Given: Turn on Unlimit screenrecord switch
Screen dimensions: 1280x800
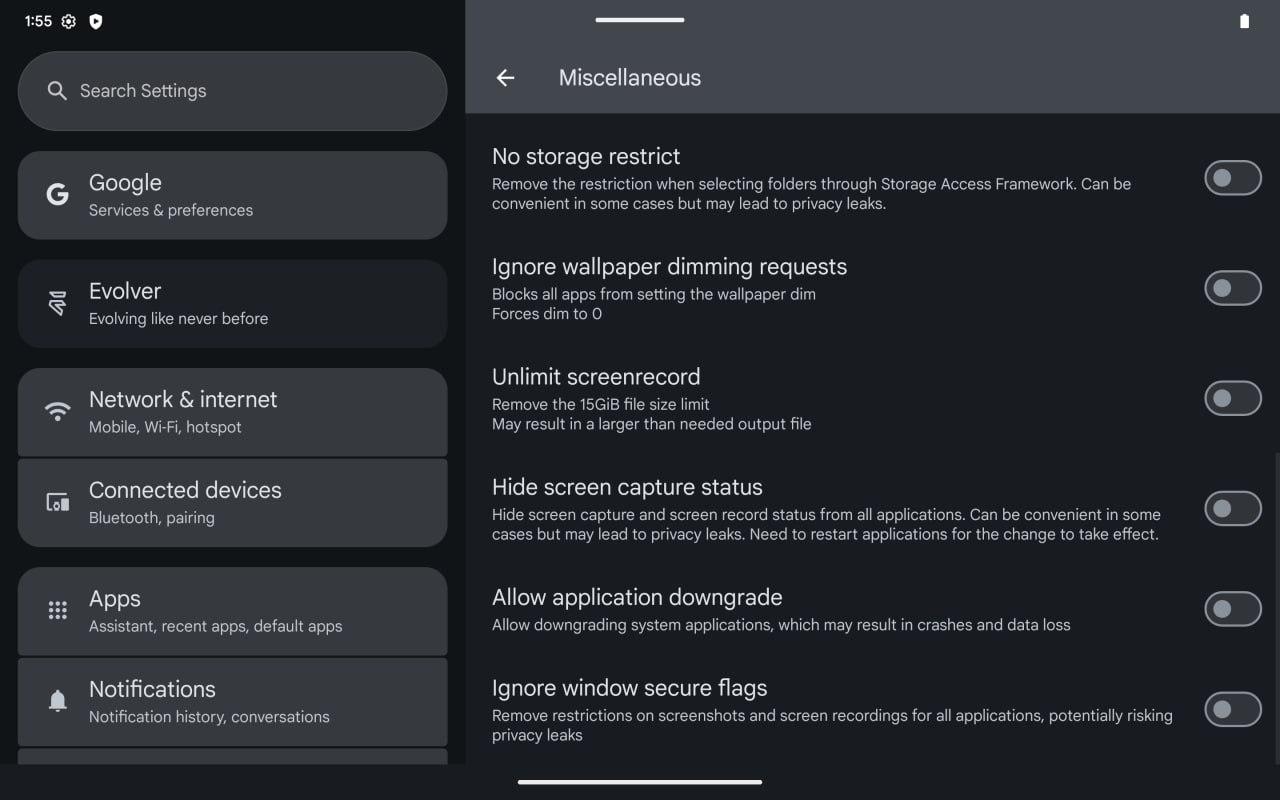Looking at the screenshot, I should pyautogui.click(x=1233, y=398).
